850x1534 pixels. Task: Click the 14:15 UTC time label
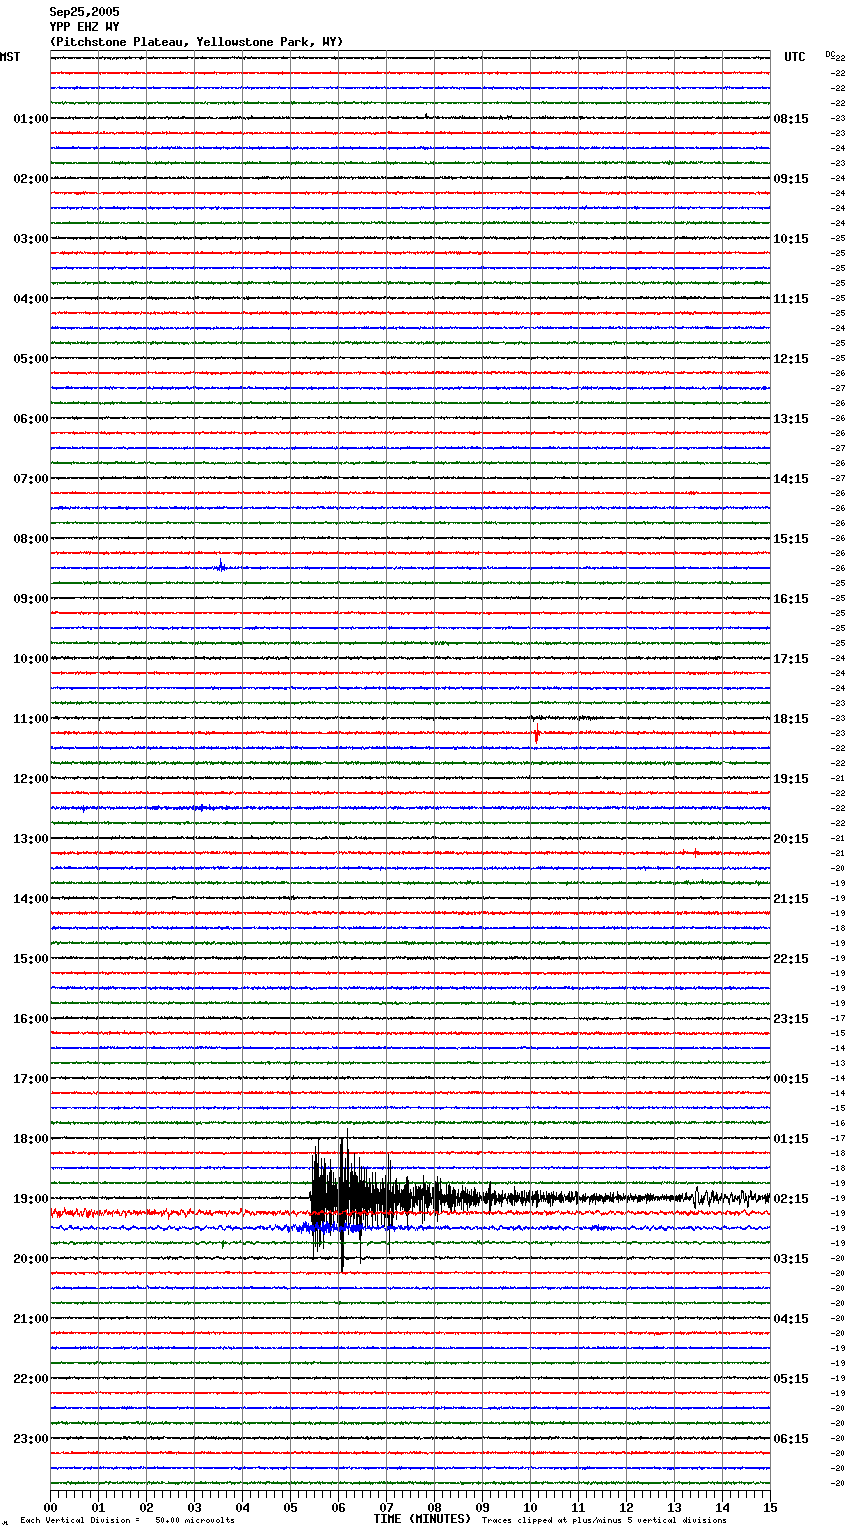coord(791,479)
